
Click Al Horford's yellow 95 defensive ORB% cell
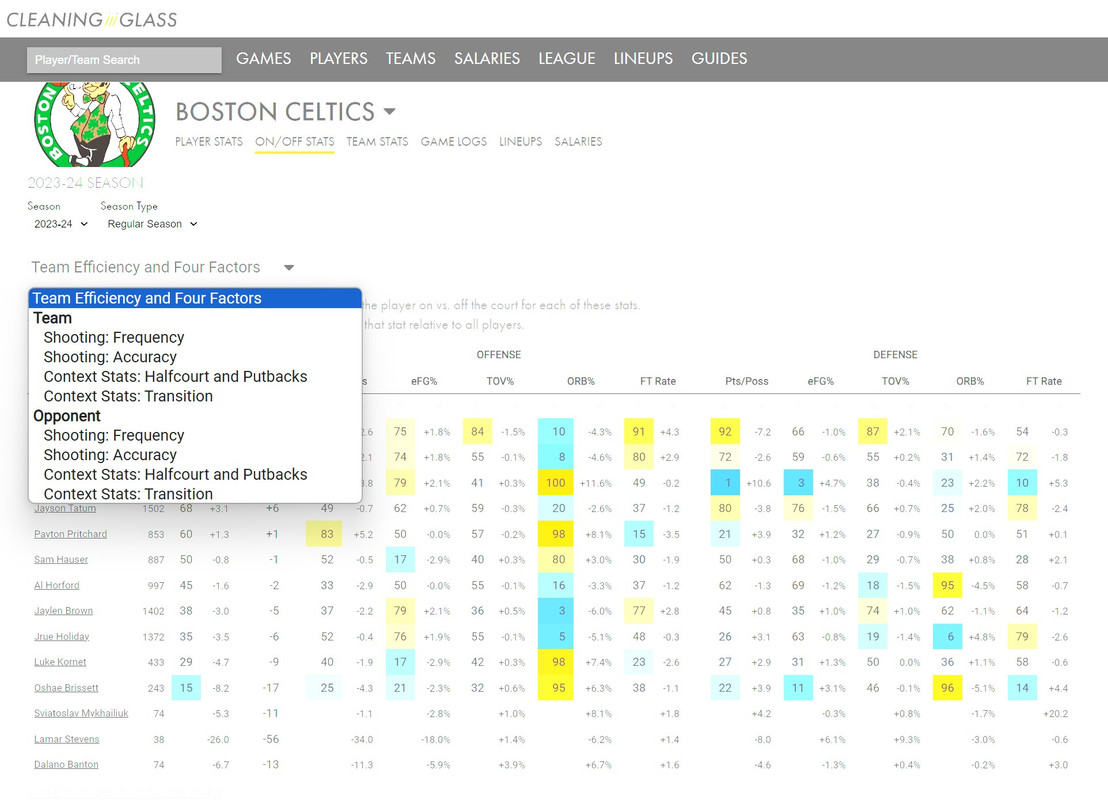coord(948,585)
